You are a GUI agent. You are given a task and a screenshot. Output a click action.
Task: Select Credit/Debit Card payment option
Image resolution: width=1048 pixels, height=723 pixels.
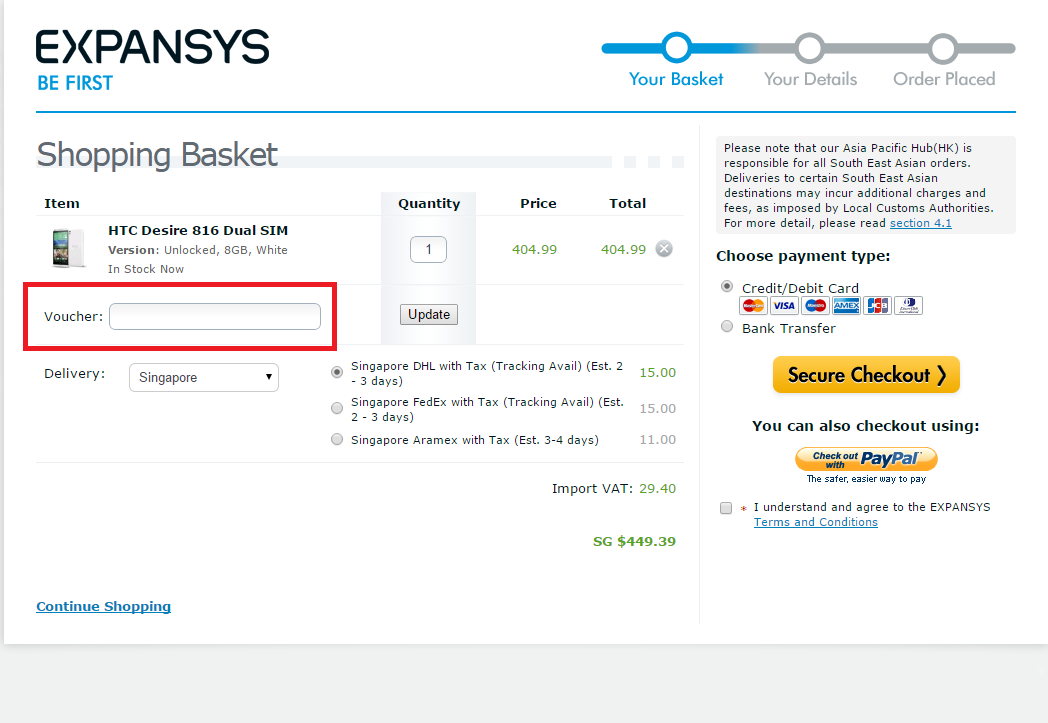(x=727, y=287)
